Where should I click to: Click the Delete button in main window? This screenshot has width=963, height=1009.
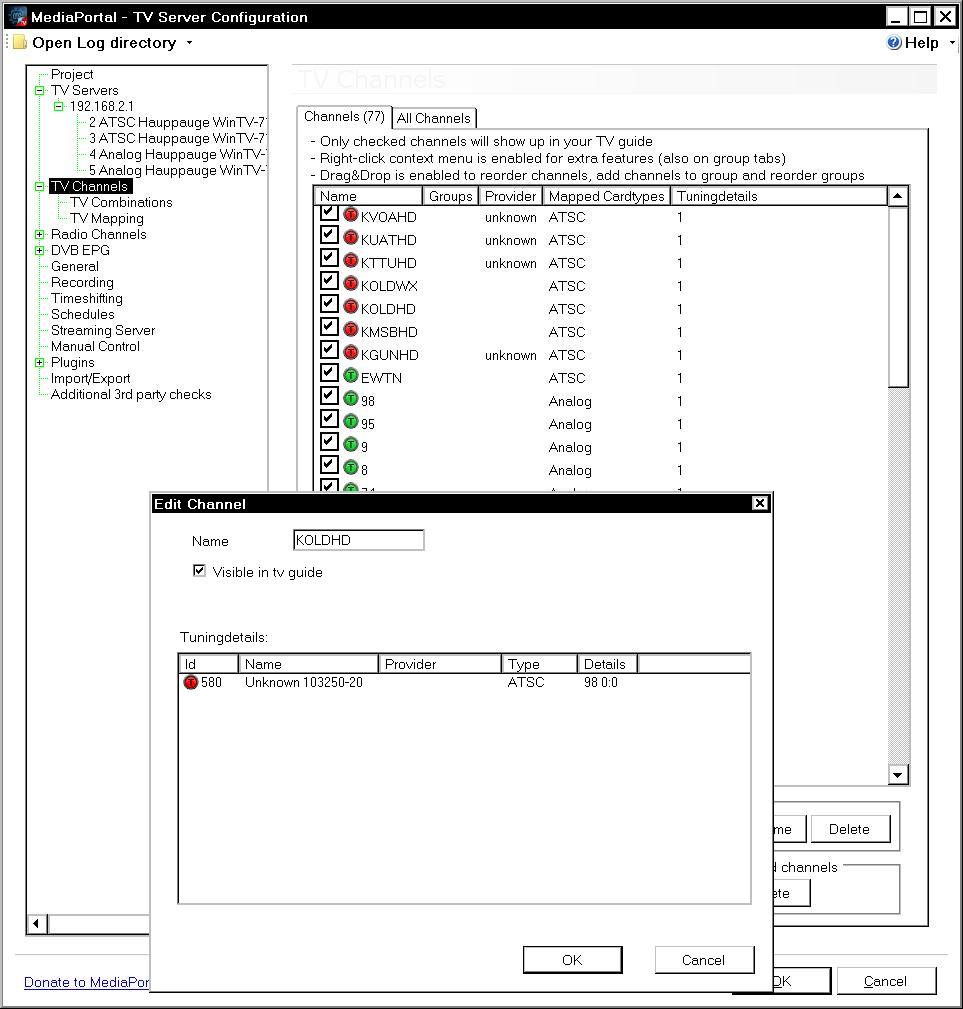tap(850, 829)
